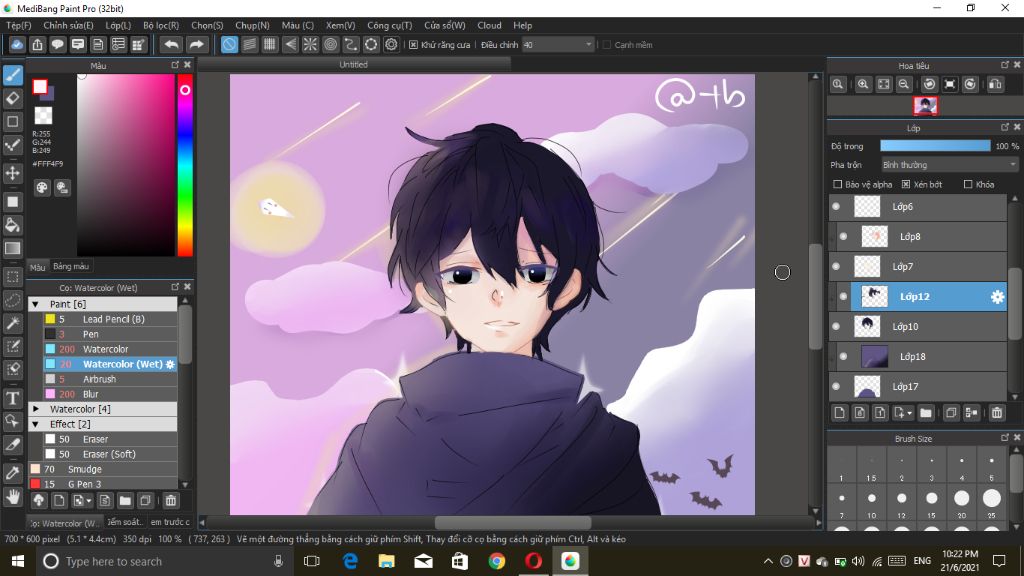Open the Cloud menu
1024x576 pixels.
tap(489, 25)
